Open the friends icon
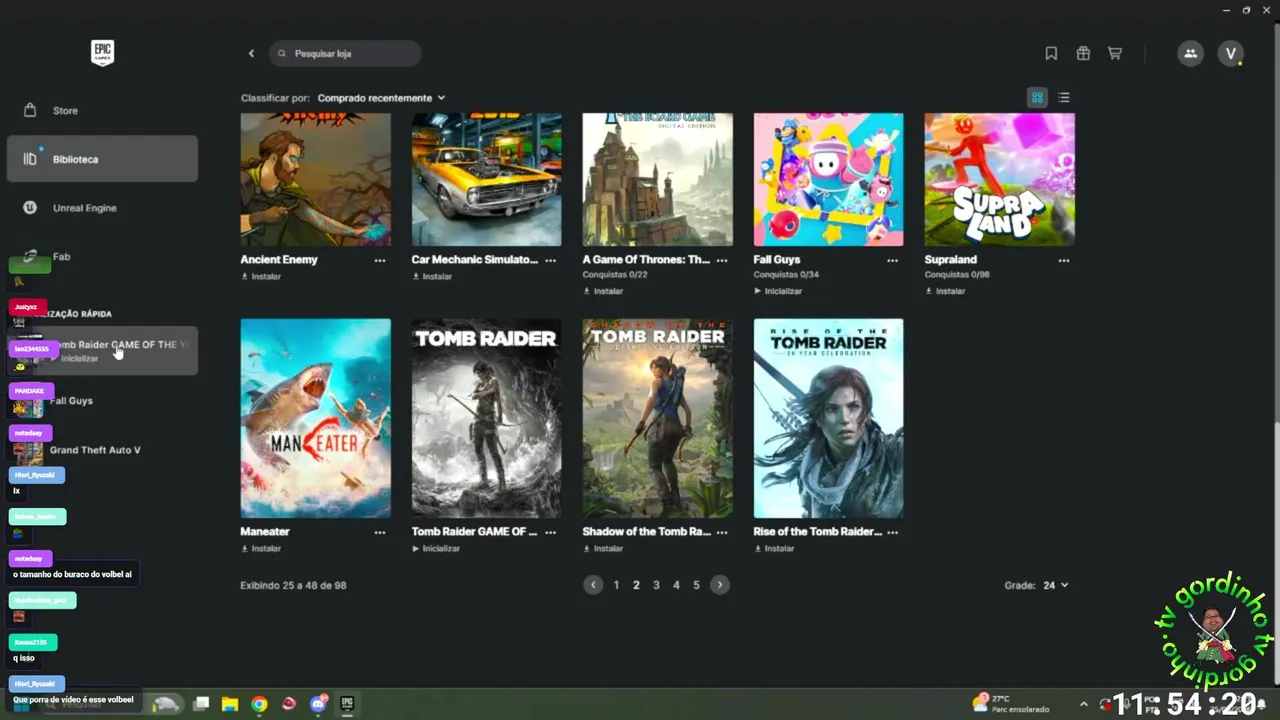The width and height of the screenshot is (1280, 720). 1190,53
